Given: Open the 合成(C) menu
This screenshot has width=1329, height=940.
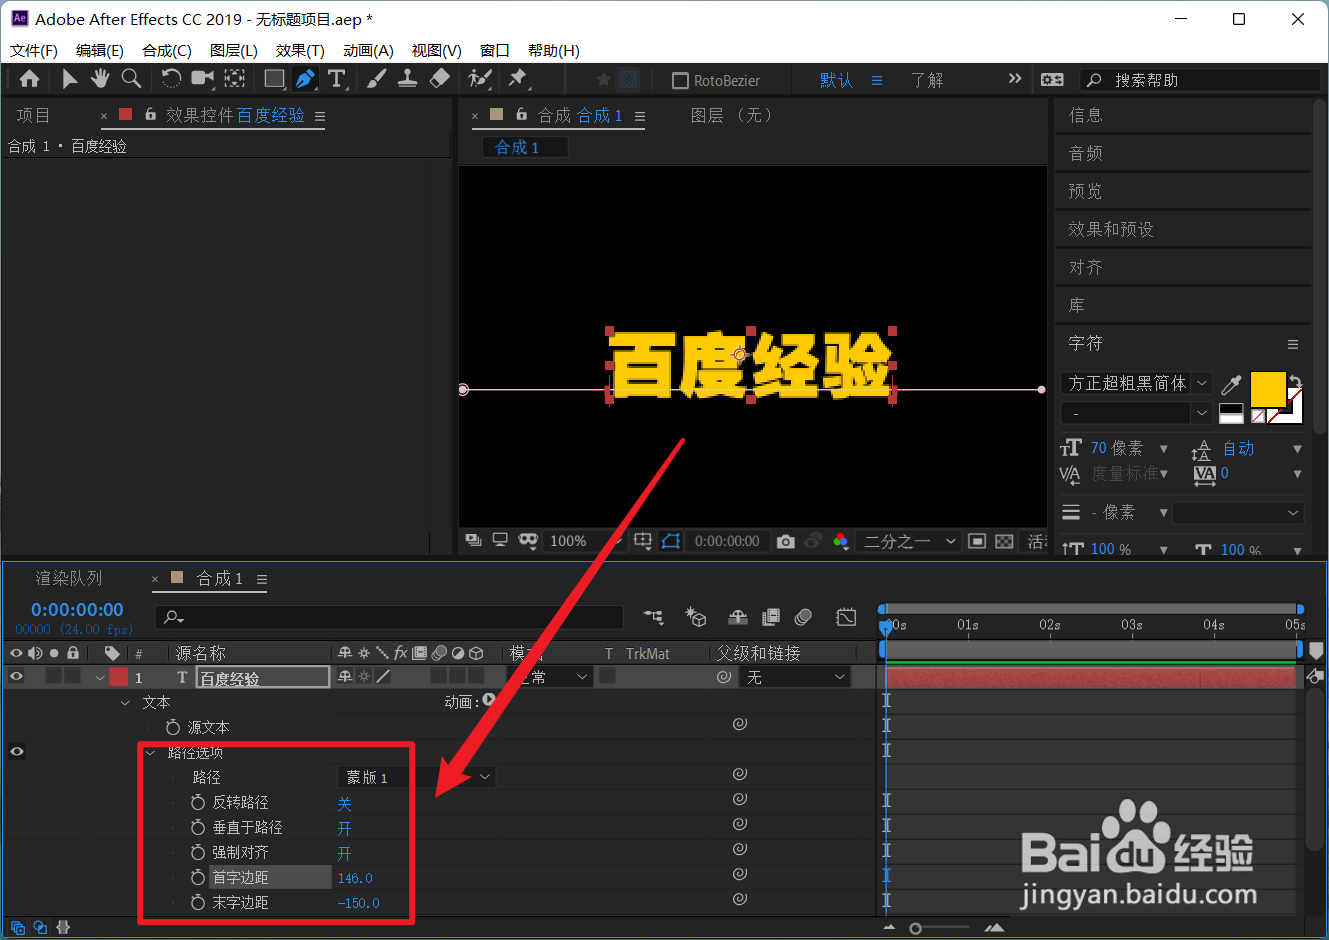Looking at the screenshot, I should (167, 50).
